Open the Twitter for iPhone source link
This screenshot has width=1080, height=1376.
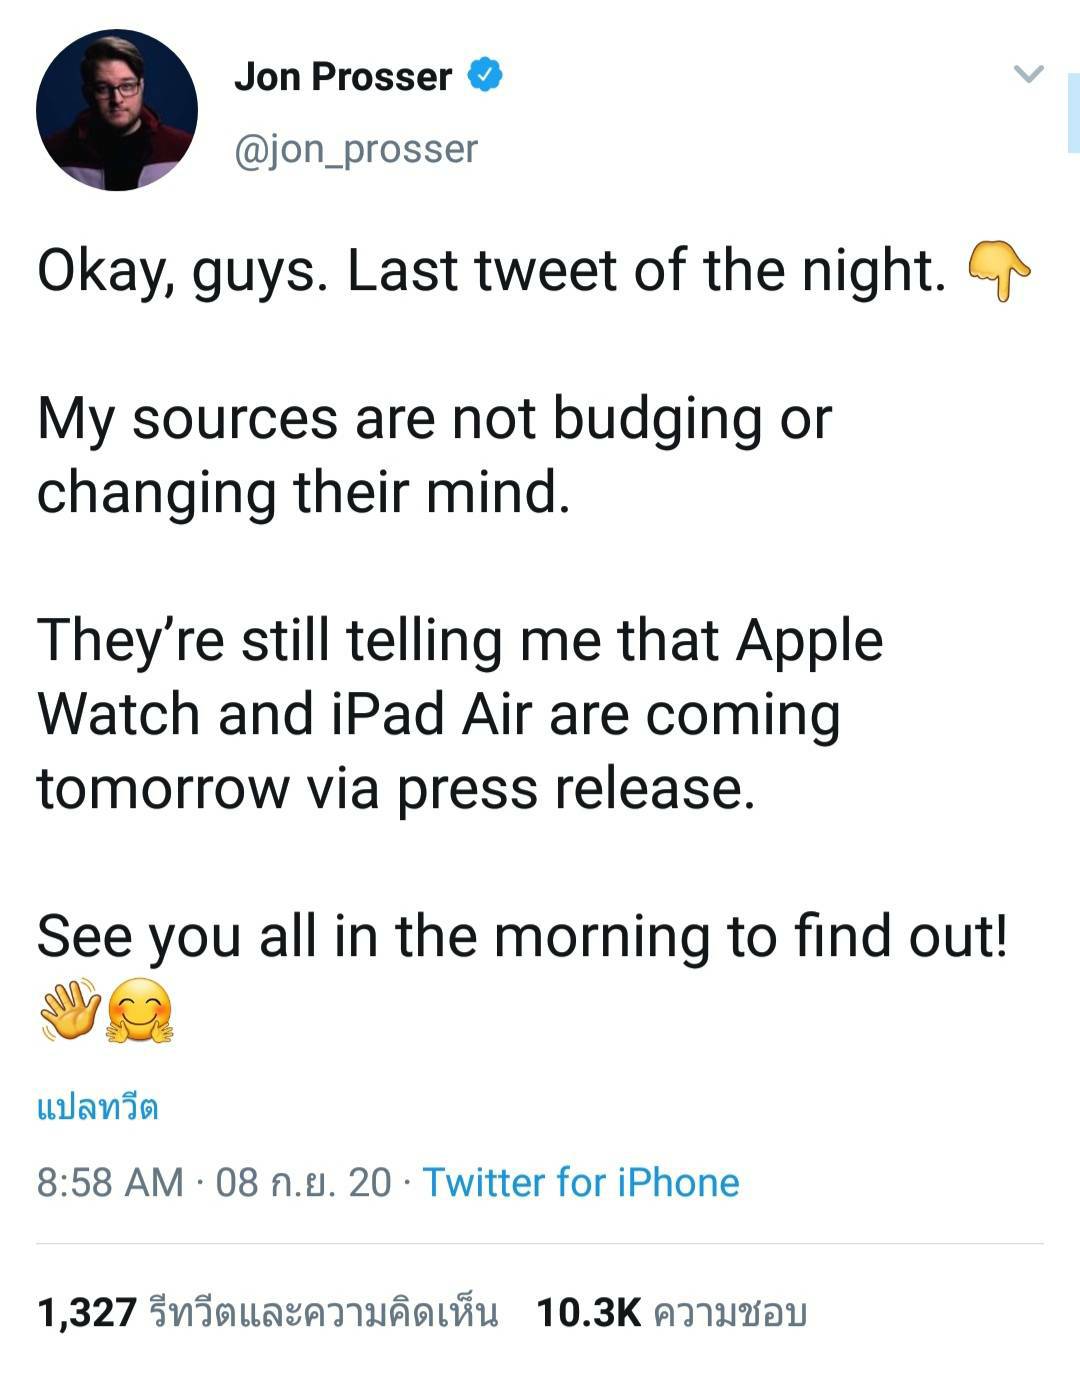click(x=581, y=1183)
